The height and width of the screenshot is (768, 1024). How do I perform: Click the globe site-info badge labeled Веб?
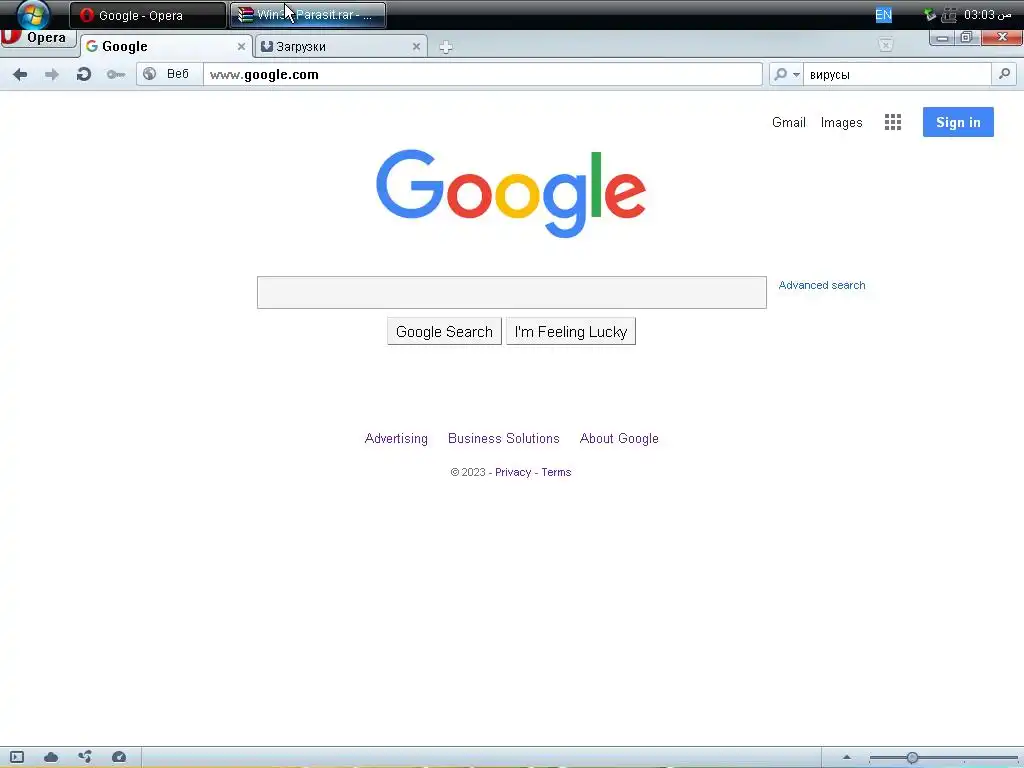169,74
